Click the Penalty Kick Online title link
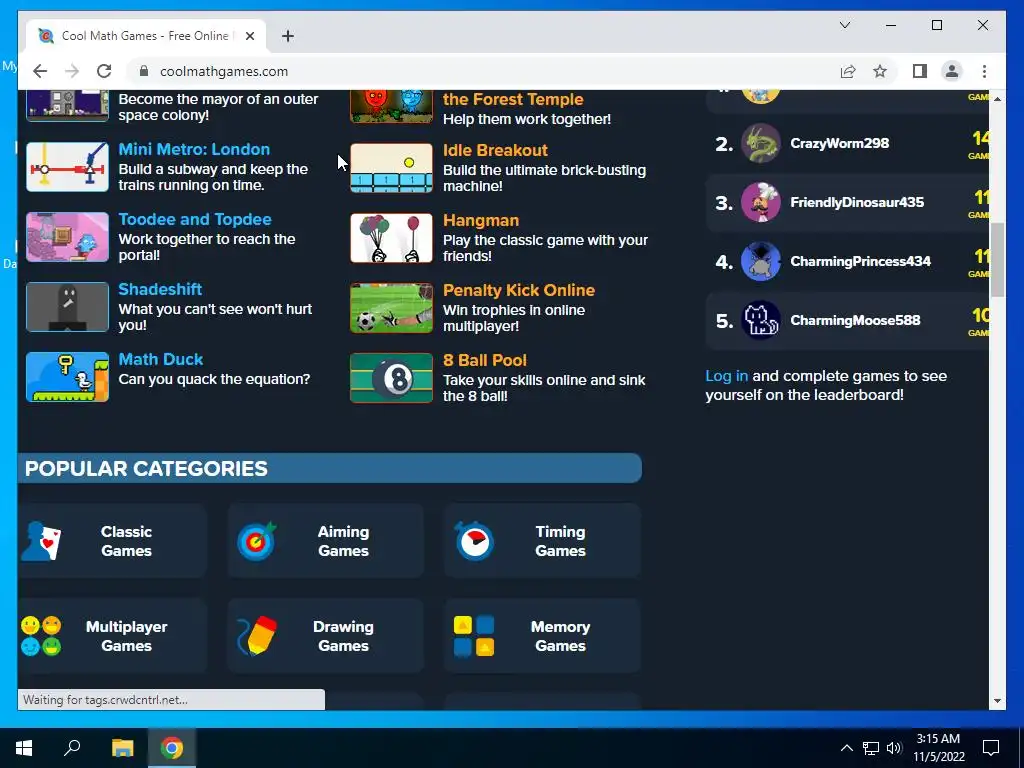Viewport: 1024px width, 768px height. [519, 290]
